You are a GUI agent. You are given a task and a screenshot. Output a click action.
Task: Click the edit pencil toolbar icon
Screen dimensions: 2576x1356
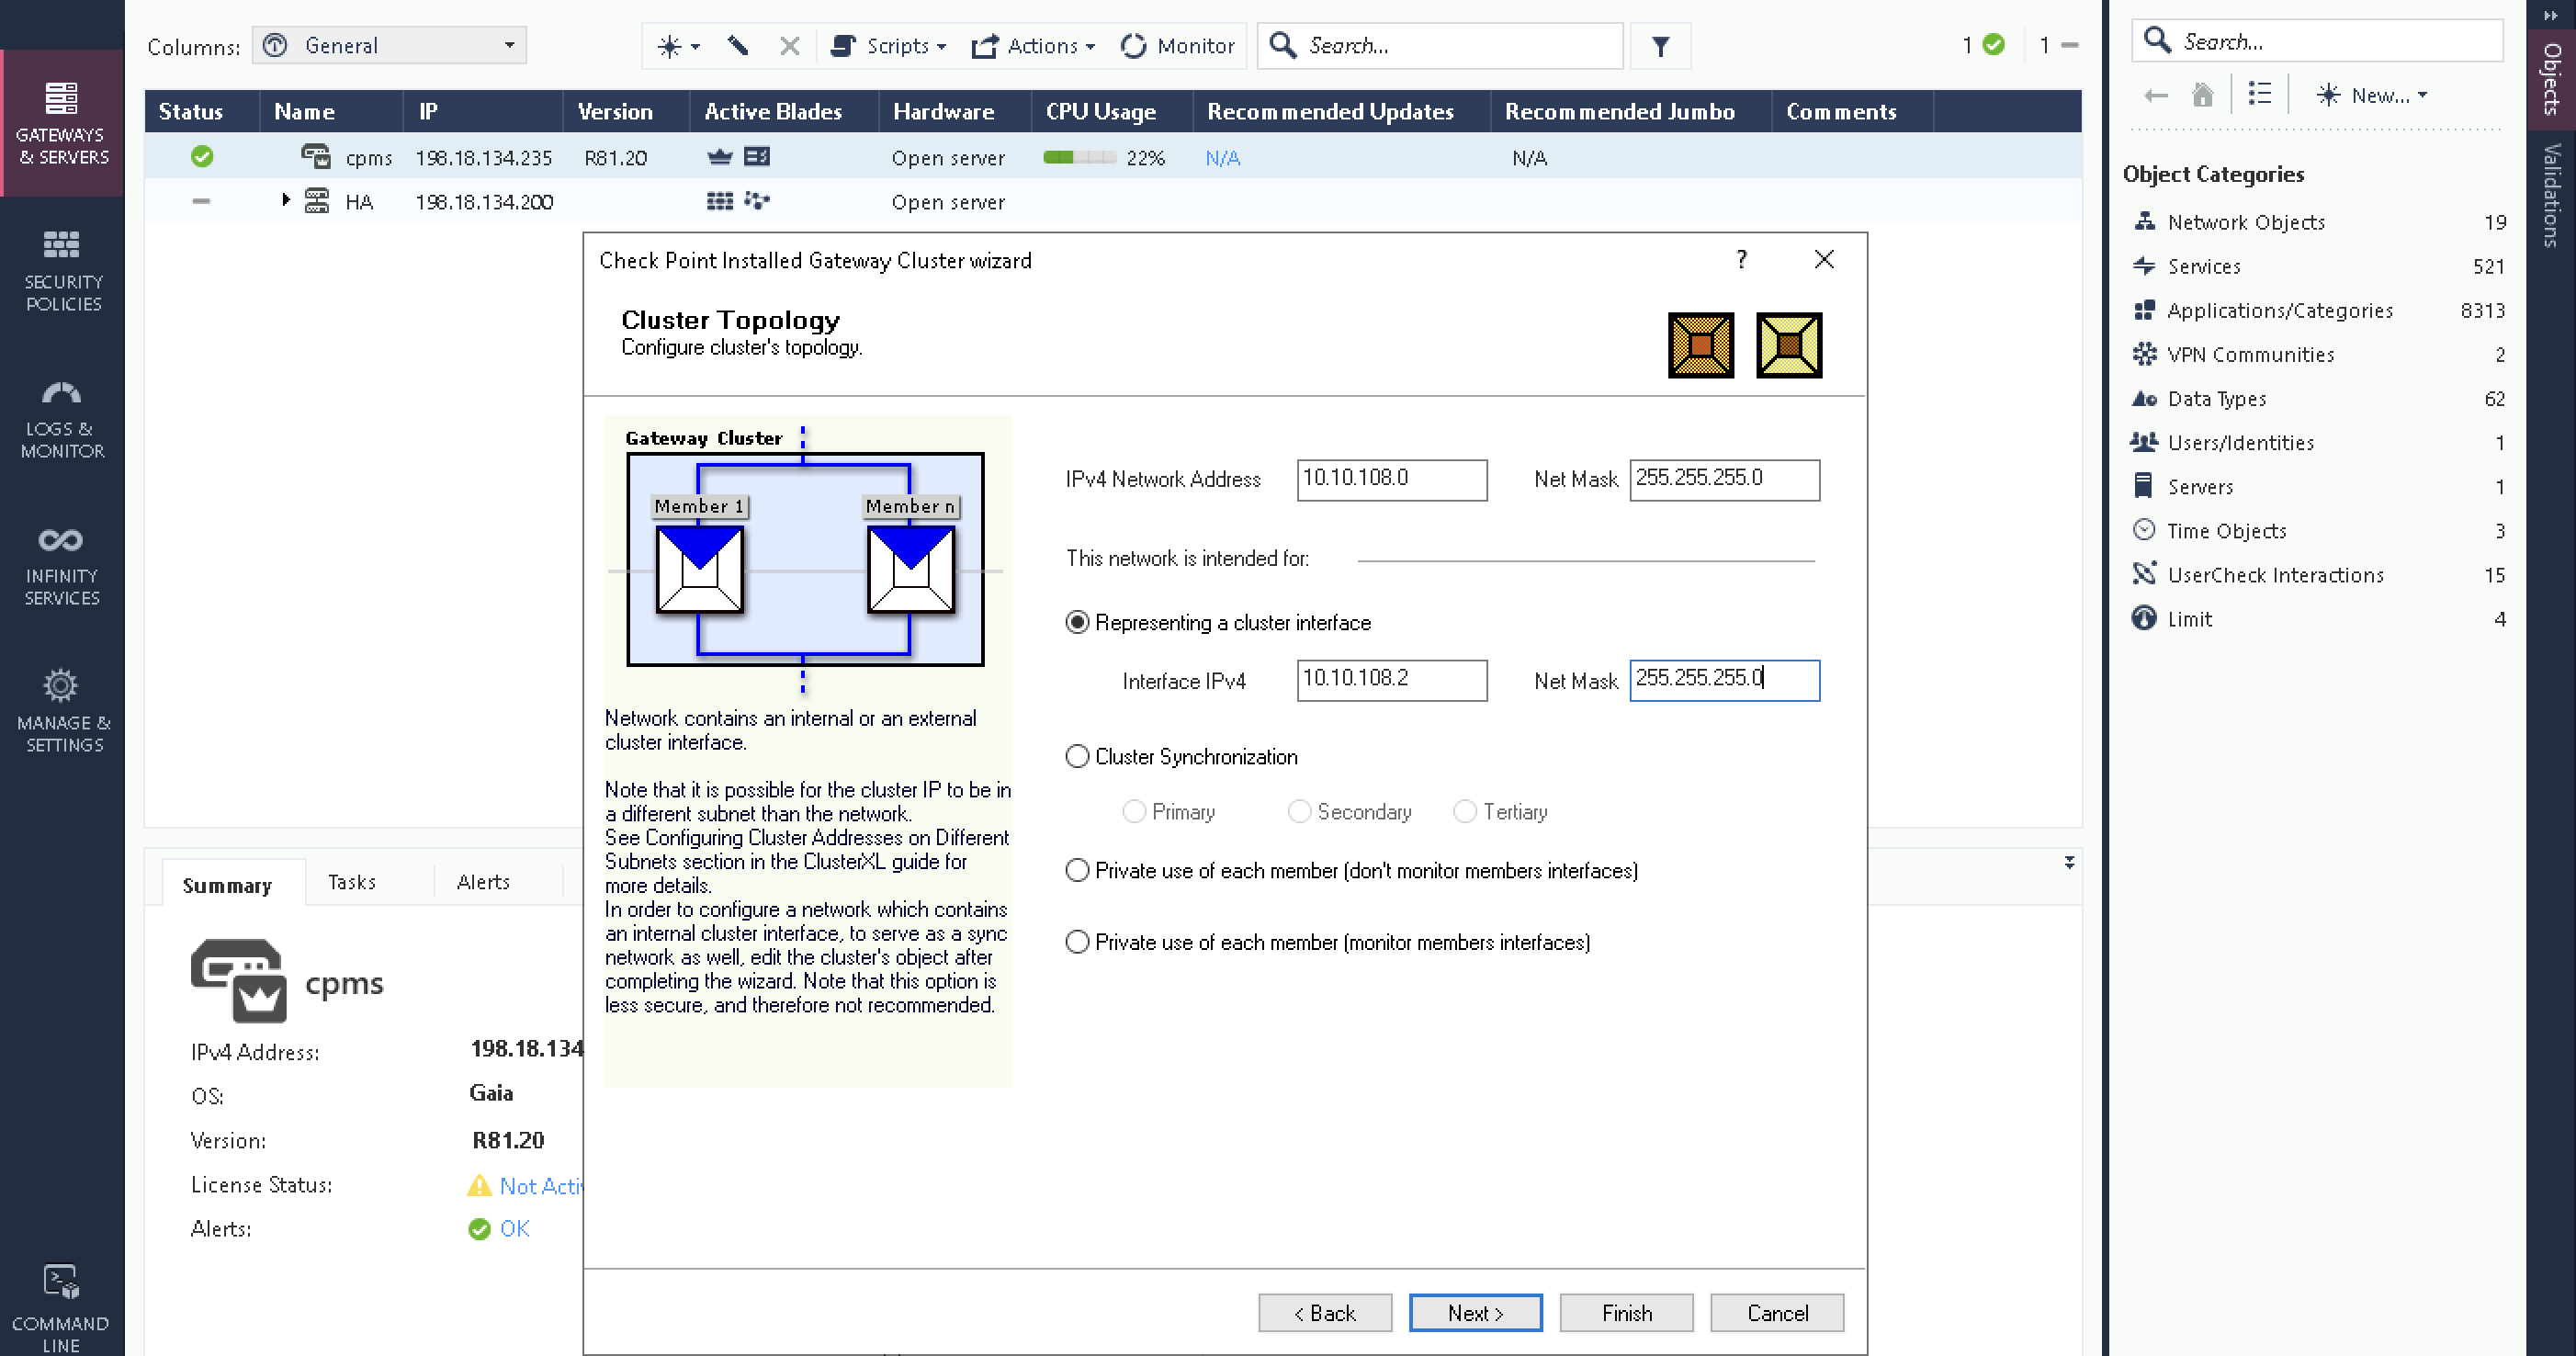pyautogui.click(x=738, y=46)
